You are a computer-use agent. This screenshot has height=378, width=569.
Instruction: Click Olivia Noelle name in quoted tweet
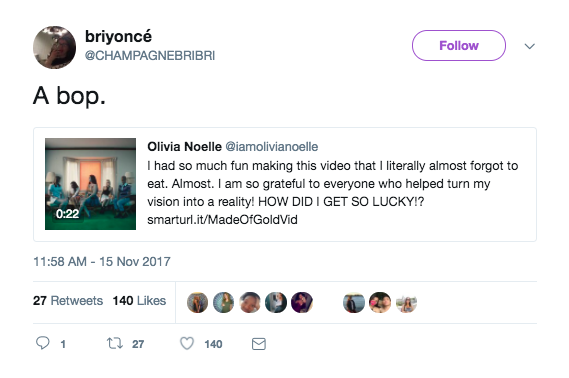click(184, 147)
